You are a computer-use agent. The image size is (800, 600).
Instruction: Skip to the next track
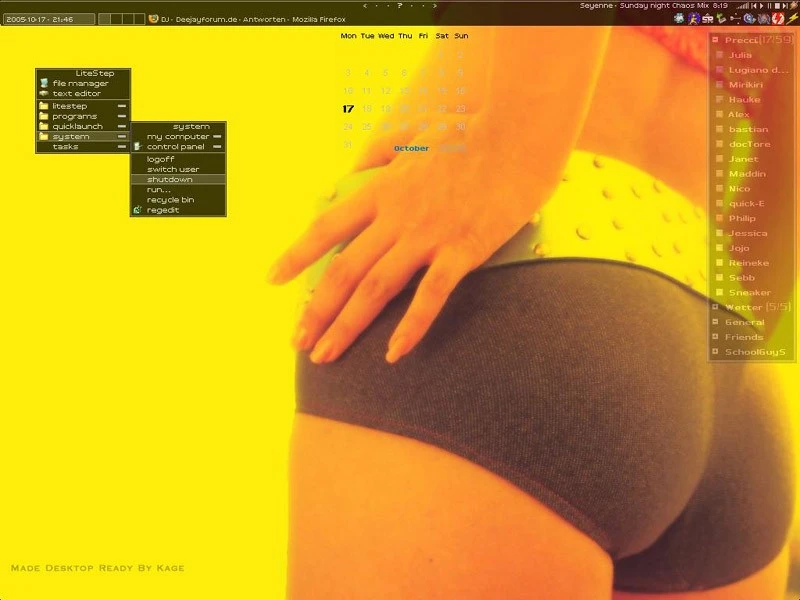point(785,6)
